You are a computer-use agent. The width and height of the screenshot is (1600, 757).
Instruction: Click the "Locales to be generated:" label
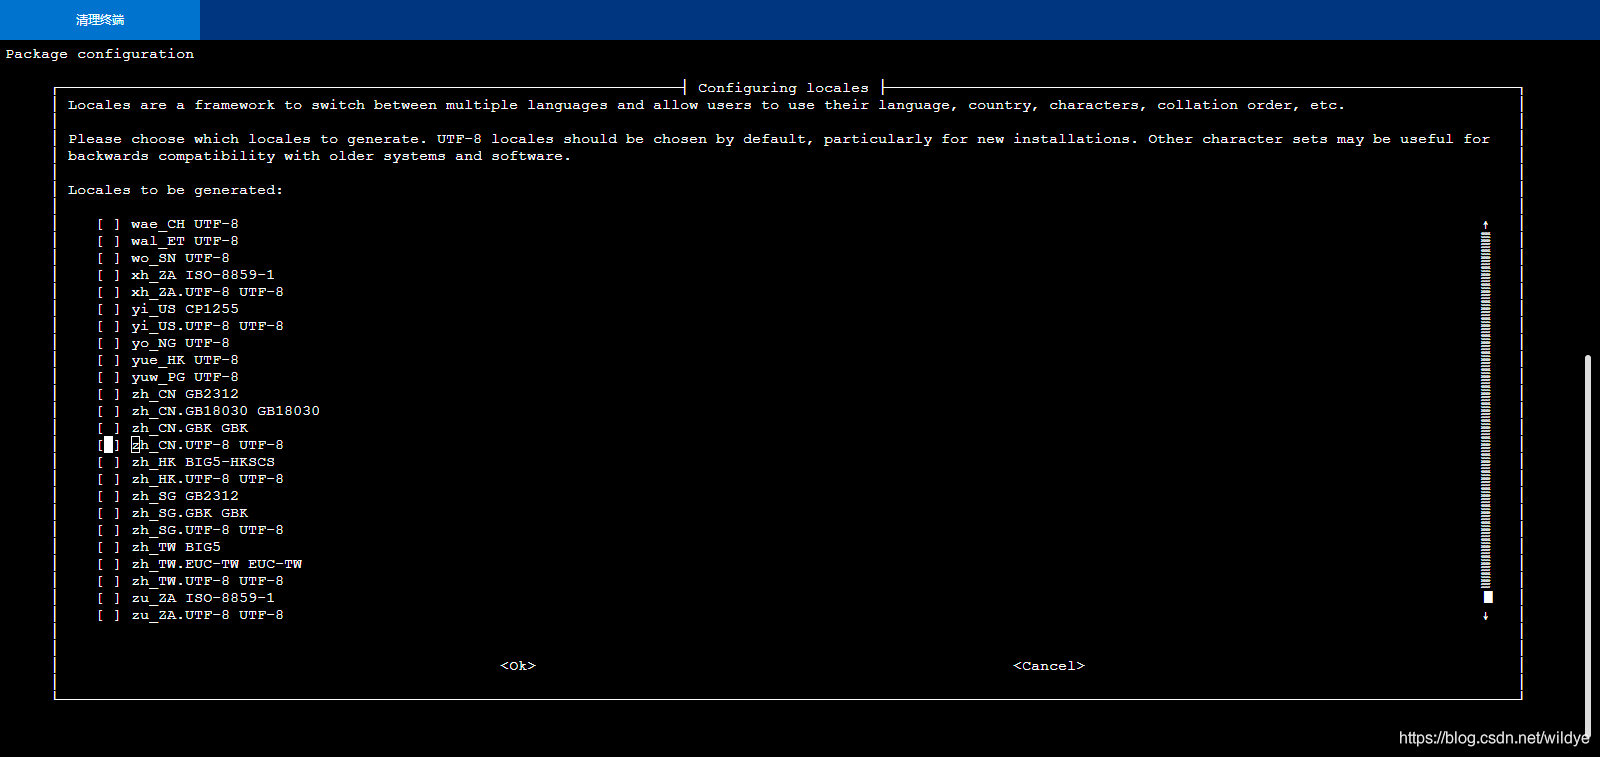point(175,190)
